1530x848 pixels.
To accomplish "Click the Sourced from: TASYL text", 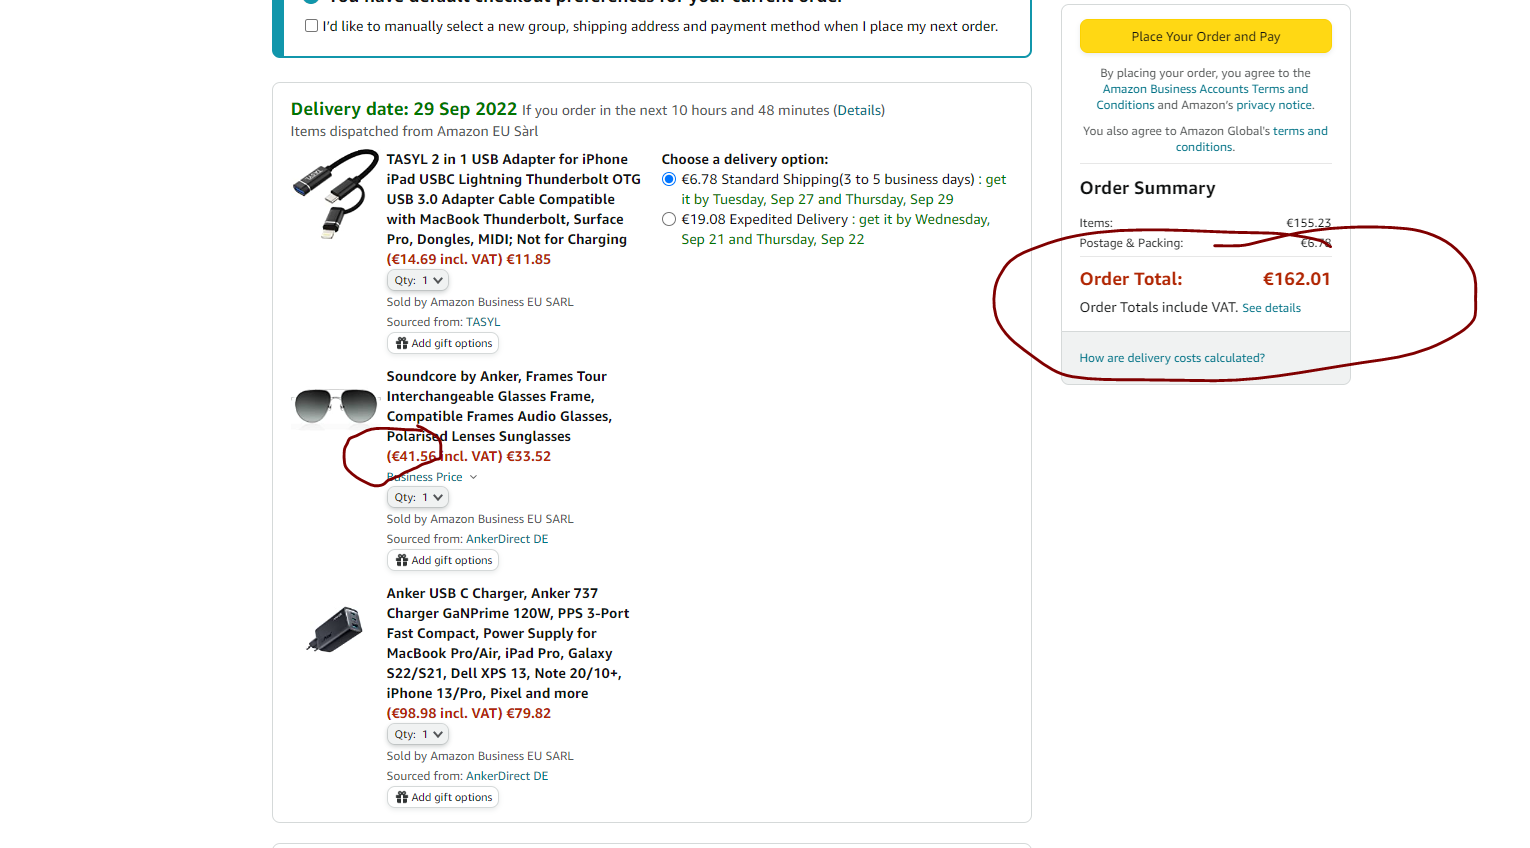I will (x=444, y=322).
